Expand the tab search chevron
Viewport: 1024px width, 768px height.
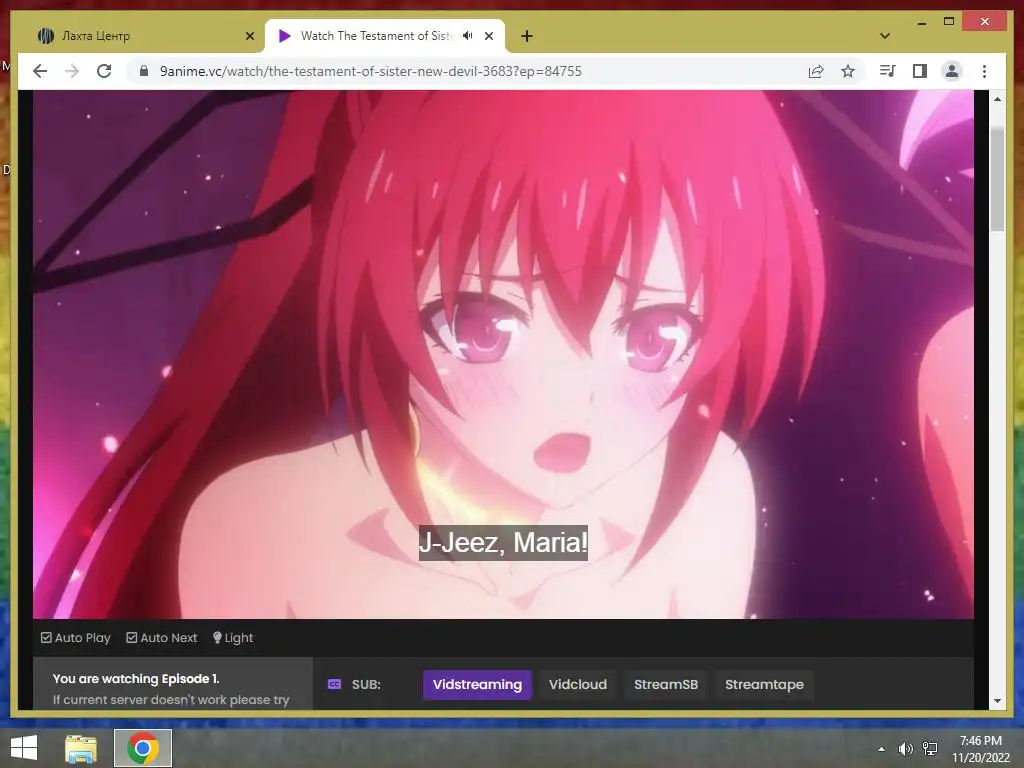[x=885, y=36]
